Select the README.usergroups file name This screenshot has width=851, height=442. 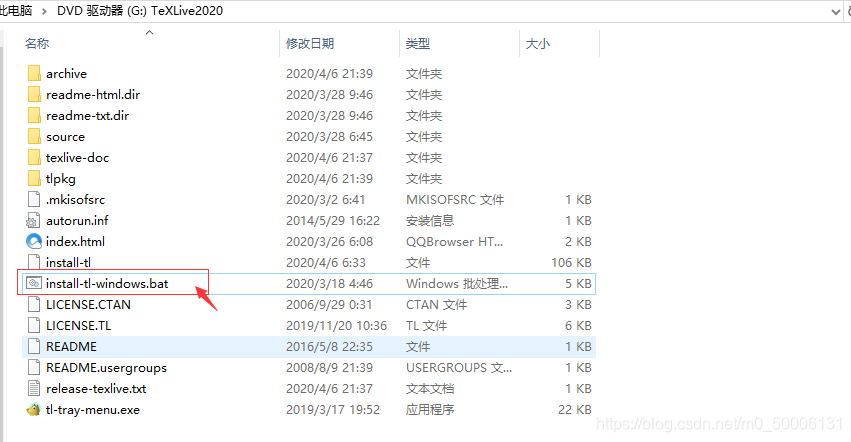coord(106,368)
